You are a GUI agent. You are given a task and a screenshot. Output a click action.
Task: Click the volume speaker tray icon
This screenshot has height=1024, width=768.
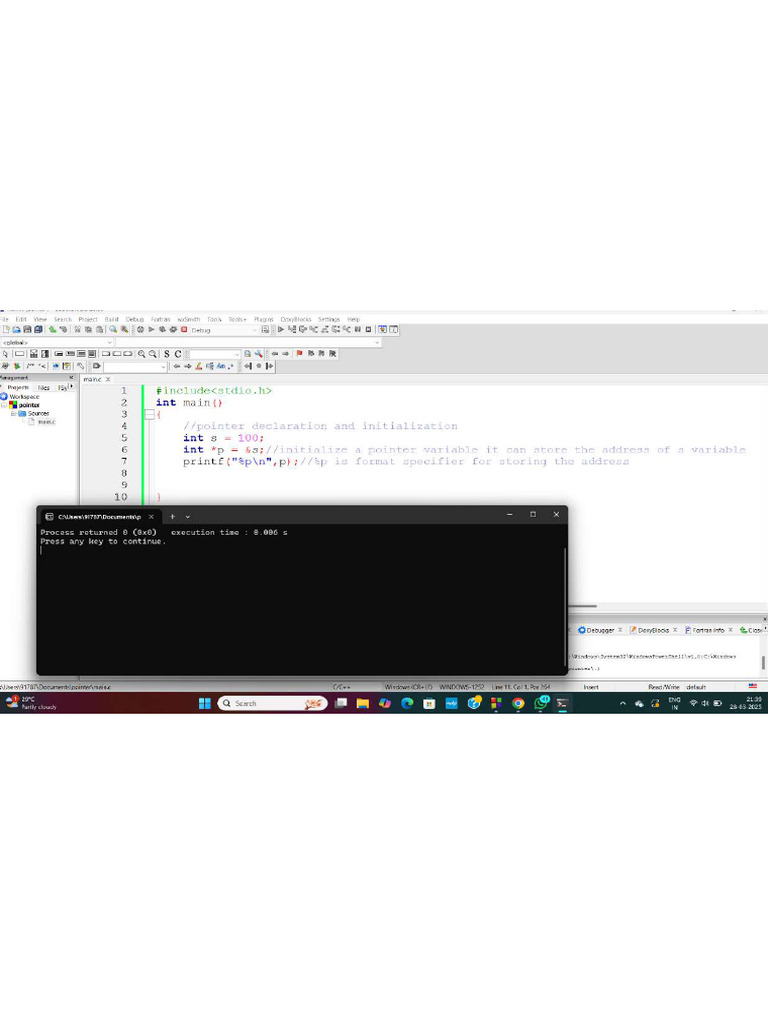(x=705, y=703)
